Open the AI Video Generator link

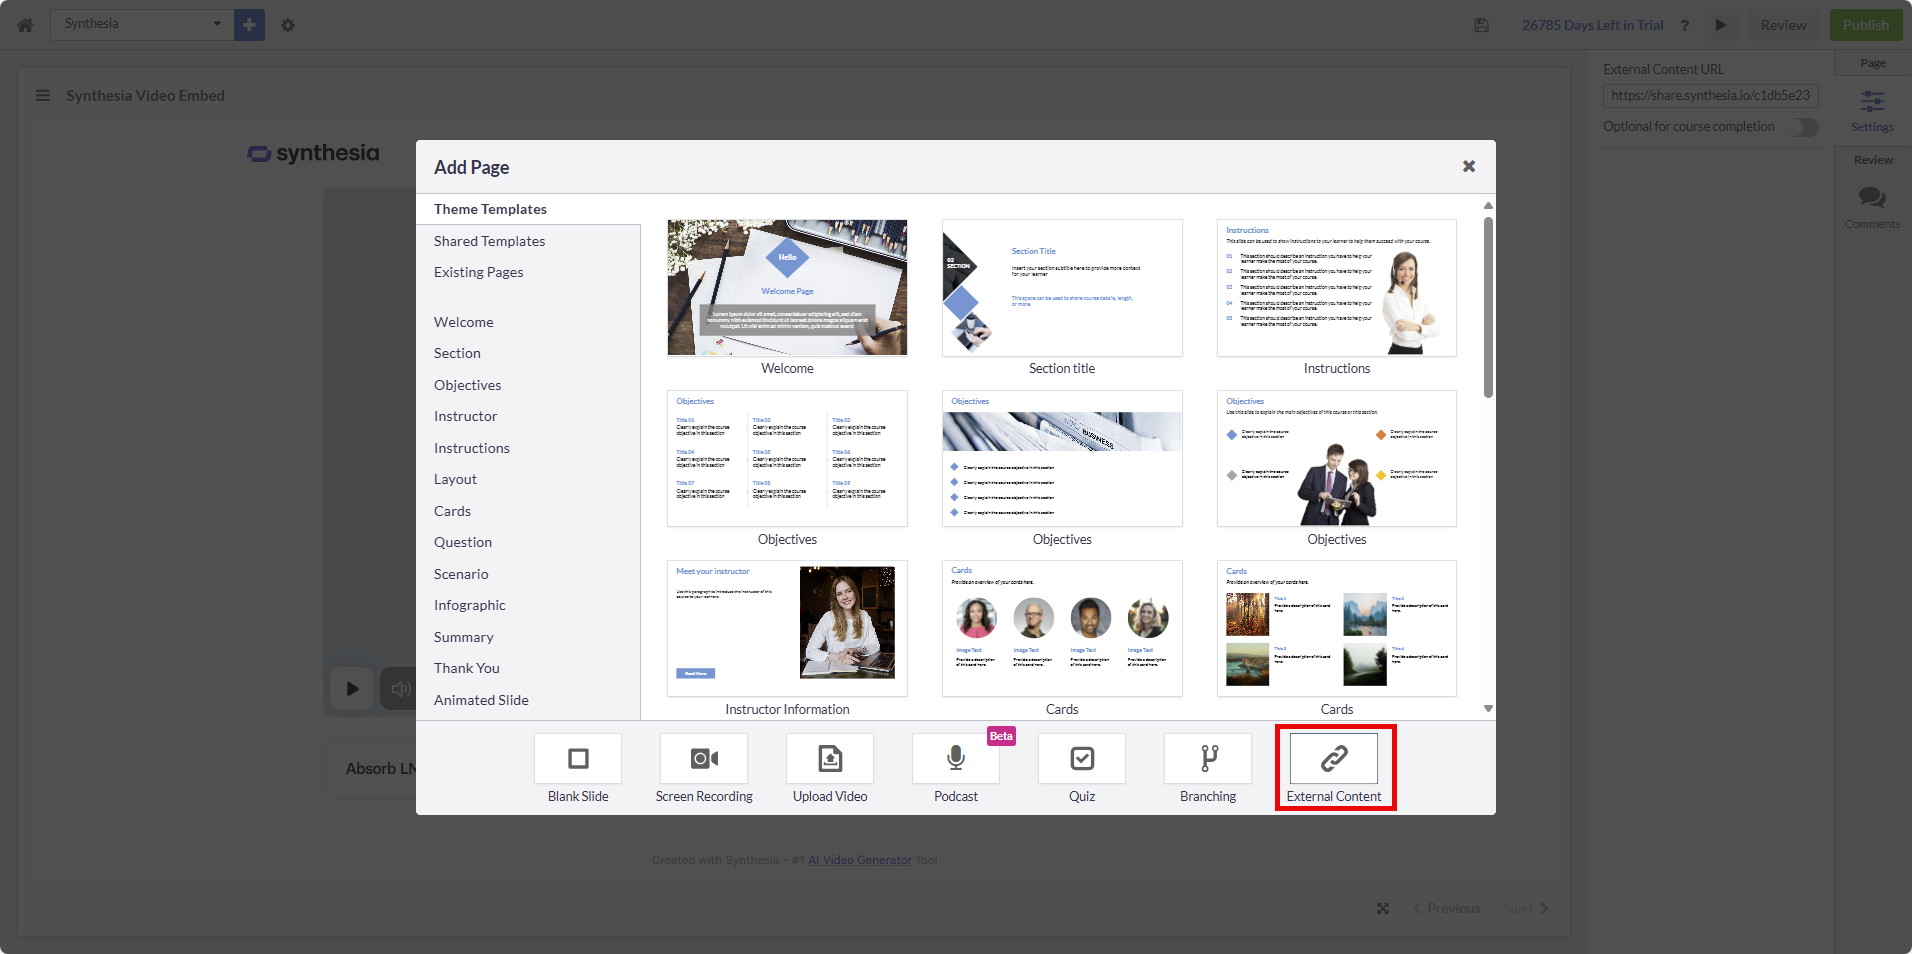pos(860,860)
